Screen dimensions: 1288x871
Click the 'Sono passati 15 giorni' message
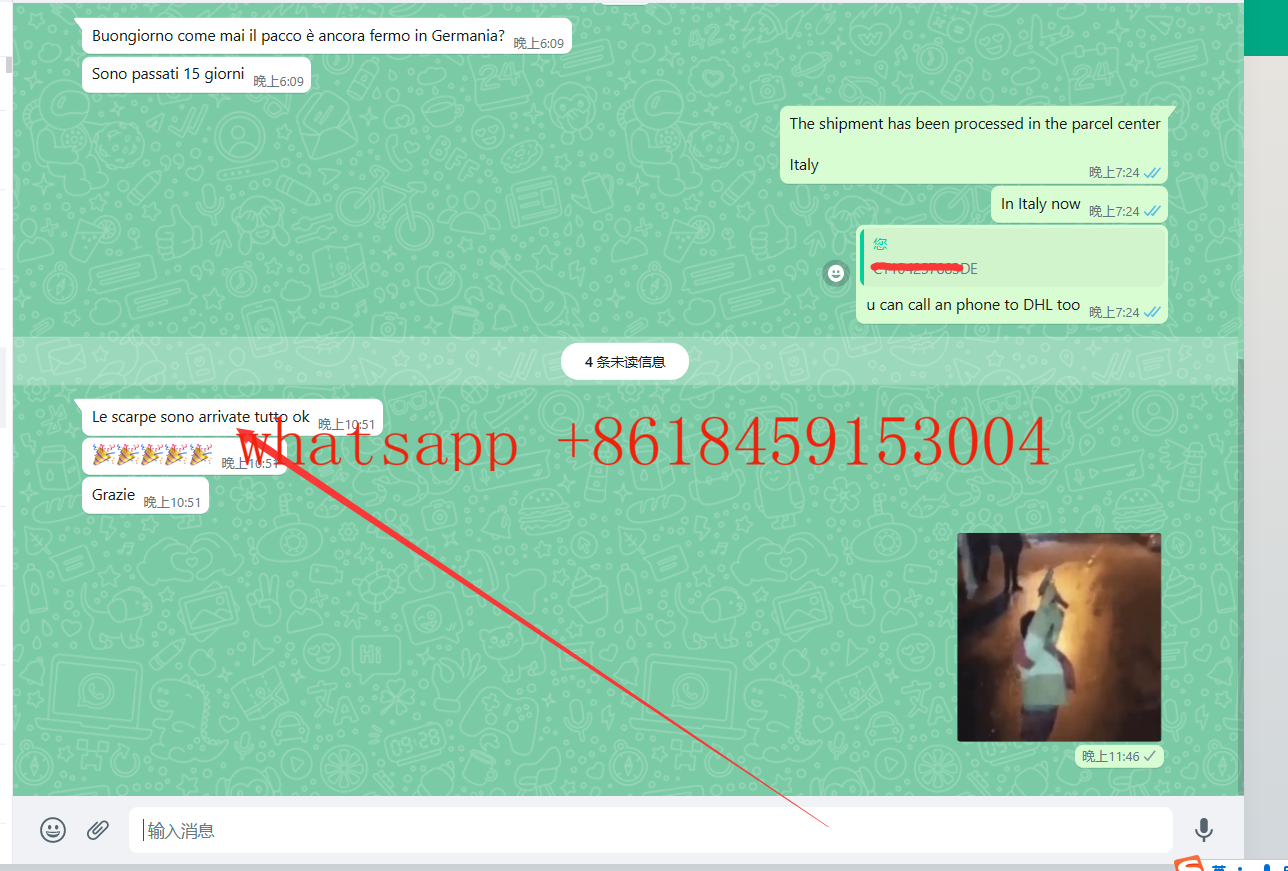[168, 74]
